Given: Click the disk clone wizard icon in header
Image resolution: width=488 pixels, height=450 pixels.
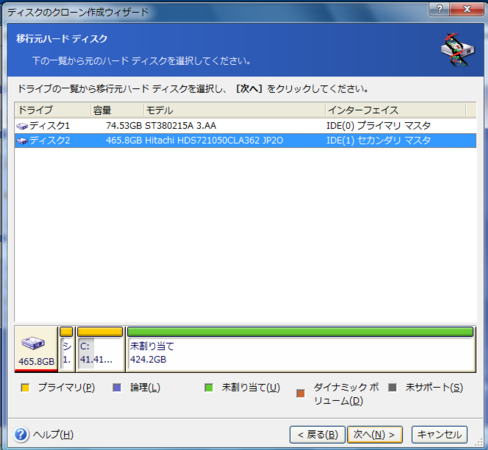Looking at the screenshot, I should 457,49.
